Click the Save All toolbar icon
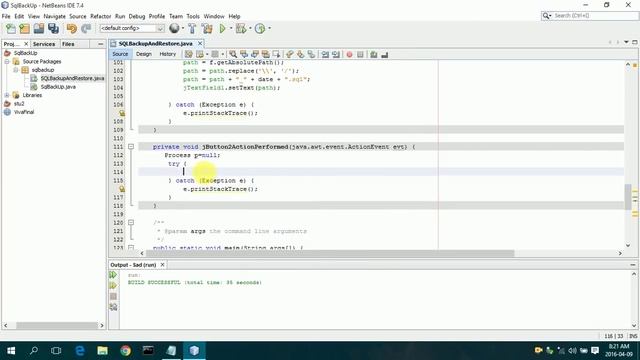 [53, 28]
